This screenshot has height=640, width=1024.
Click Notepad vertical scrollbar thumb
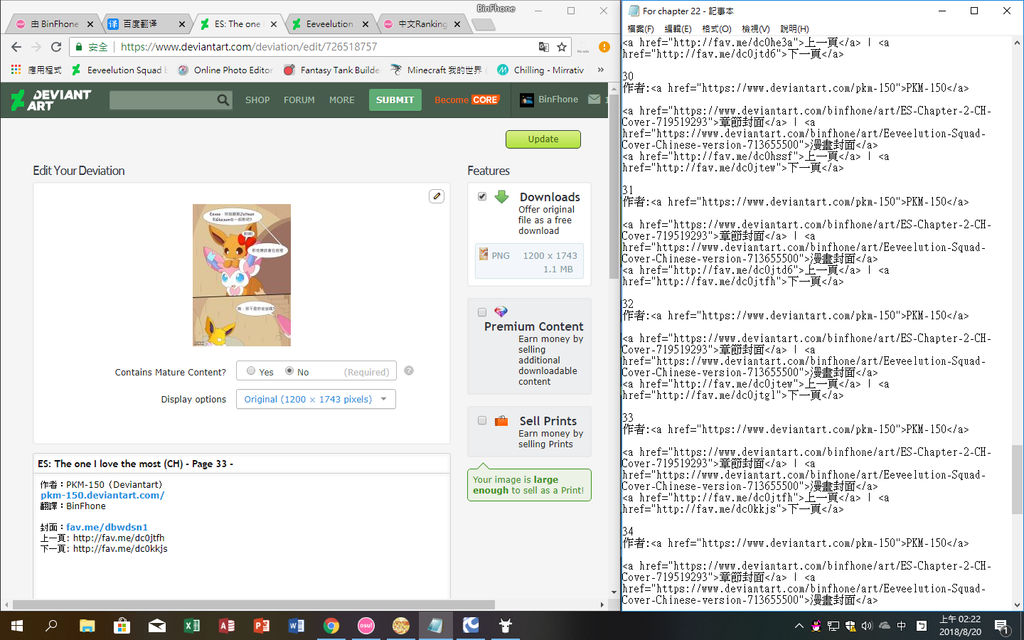[1017, 479]
